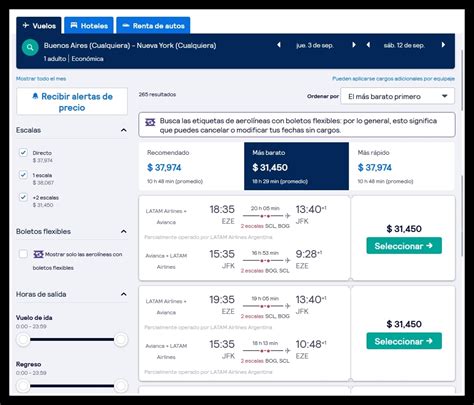474x405 pixels.
Task: Select the flight departing EZE at 19:35
Action: 404,341
